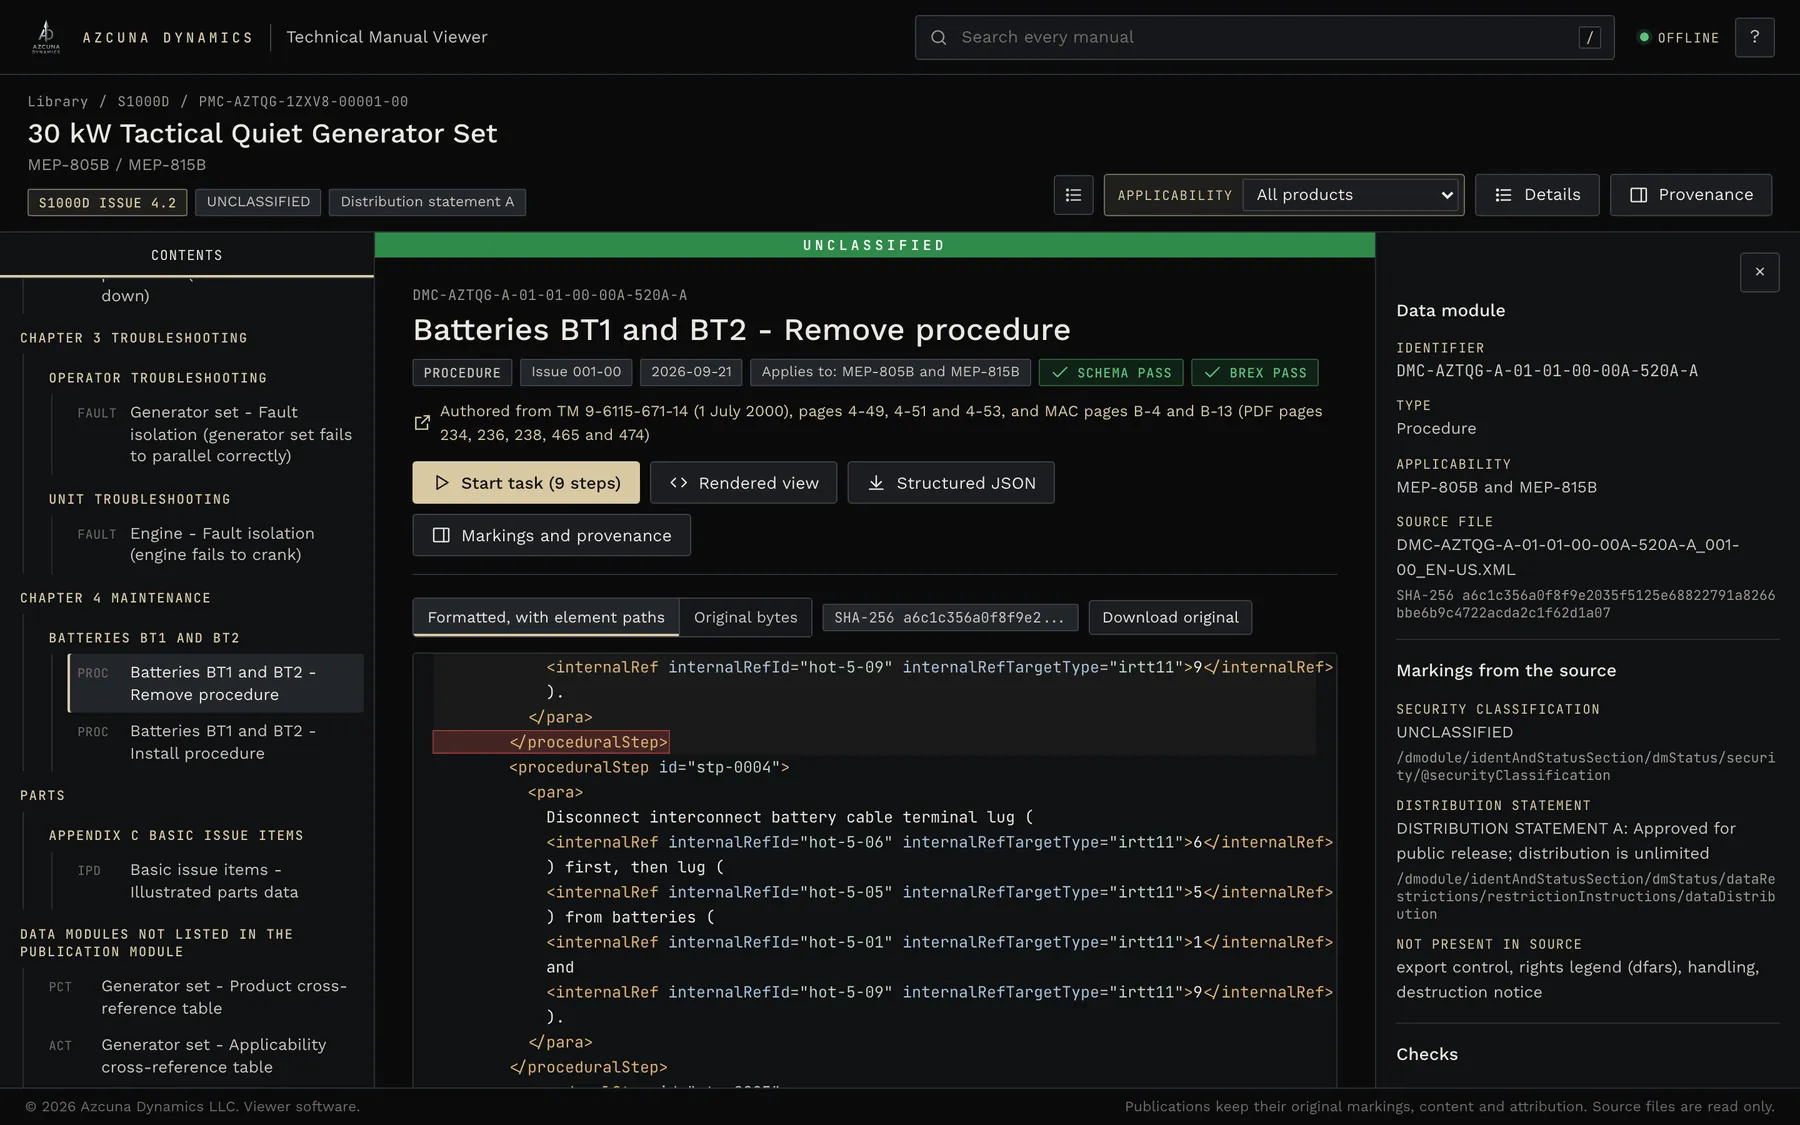1800x1125 pixels.
Task: Select Batteries BT1 and BT2 Install procedure
Action: [216, 742]
